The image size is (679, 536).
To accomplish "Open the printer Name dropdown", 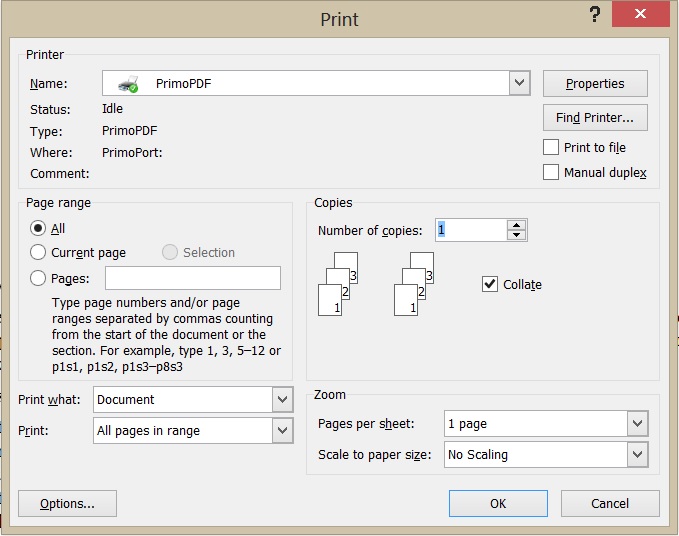I will coord(519,84).
